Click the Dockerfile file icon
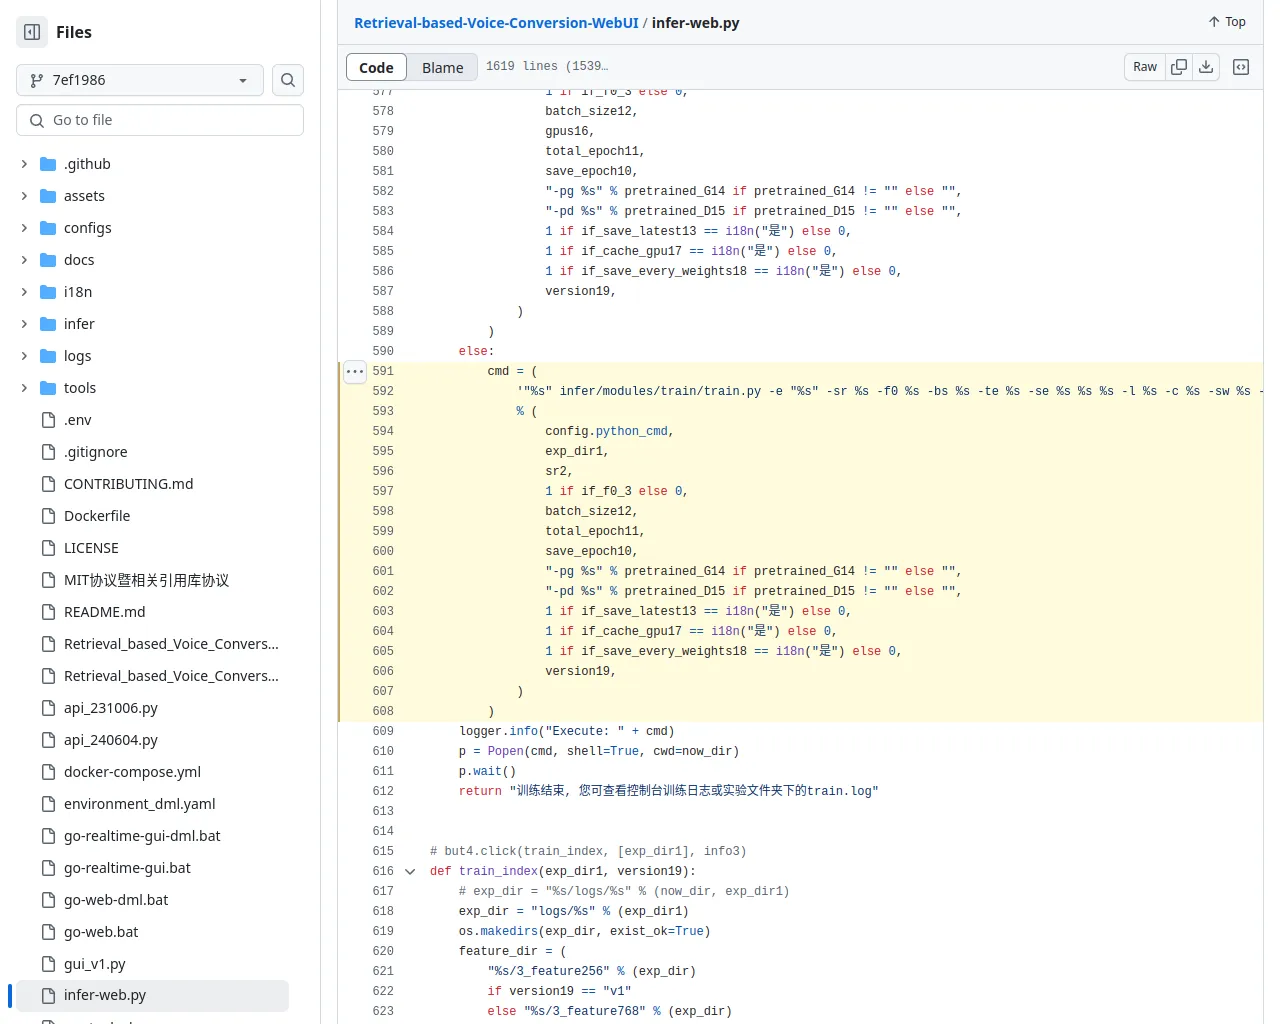 [x=48, y=516]
